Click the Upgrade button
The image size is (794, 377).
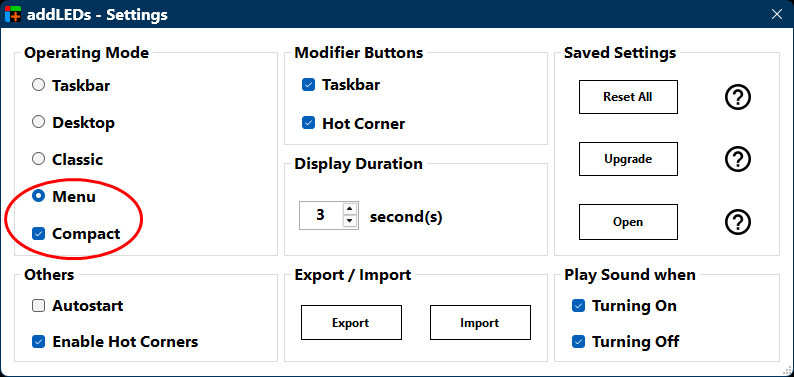[628, 159]
